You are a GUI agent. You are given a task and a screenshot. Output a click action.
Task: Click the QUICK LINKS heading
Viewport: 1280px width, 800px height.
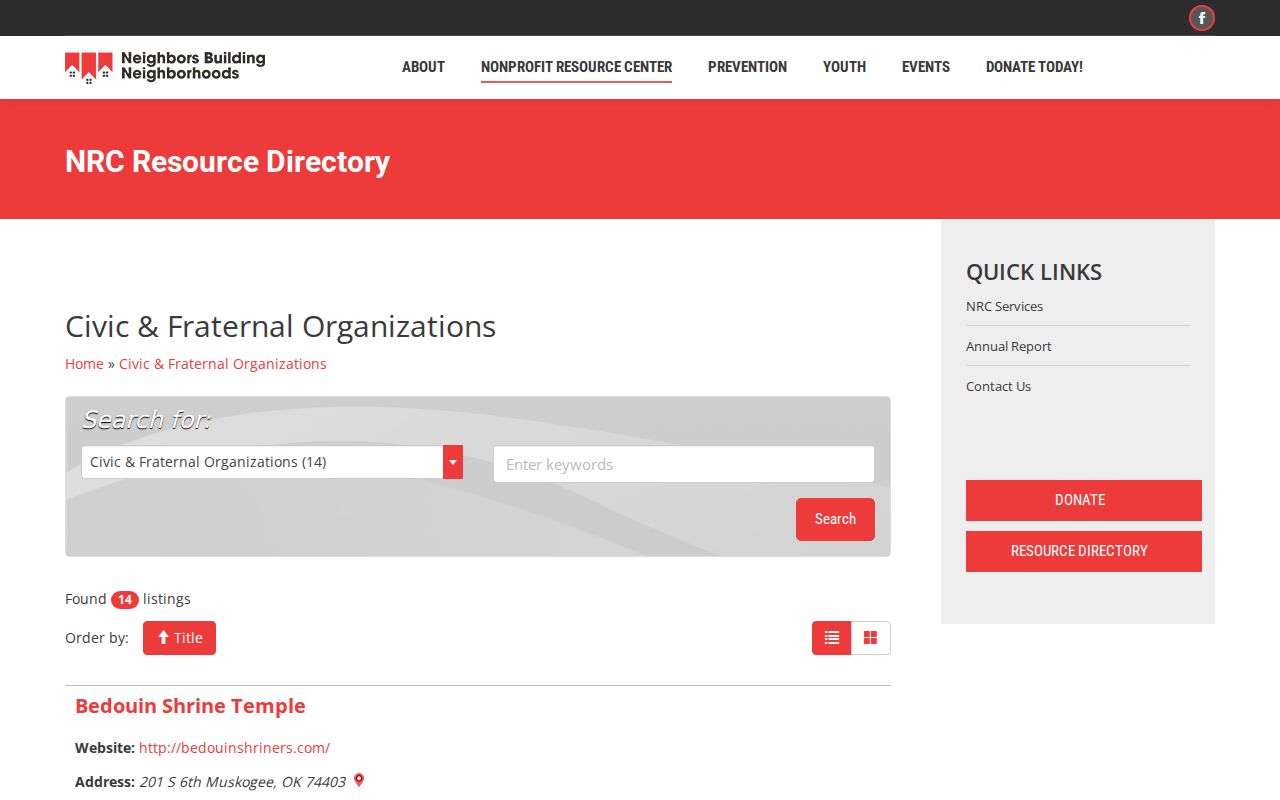click(x=1034, y=272)
